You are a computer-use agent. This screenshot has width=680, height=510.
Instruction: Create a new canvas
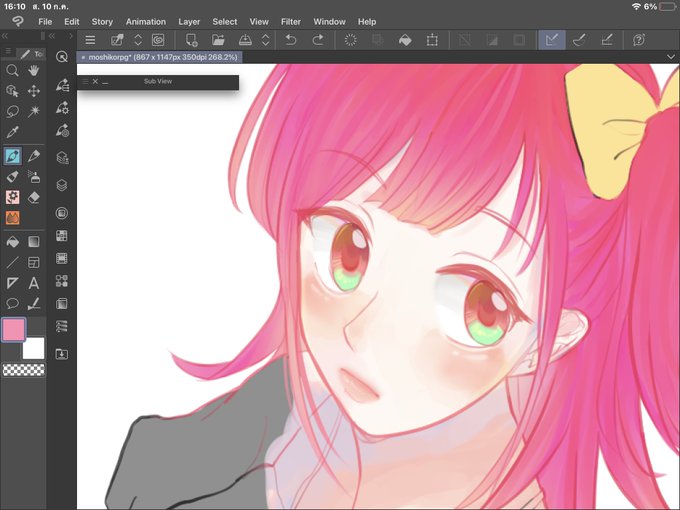coord(191,40)
